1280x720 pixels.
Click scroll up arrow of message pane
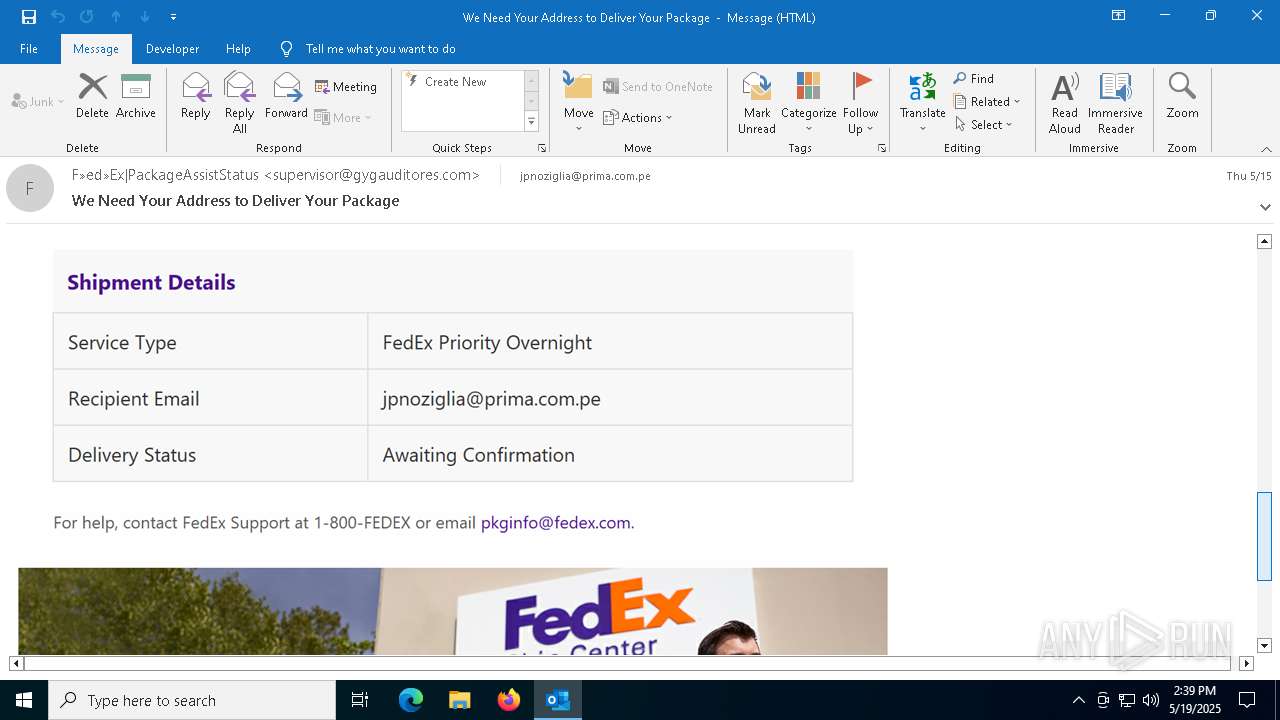click(x=1264, y=241)
